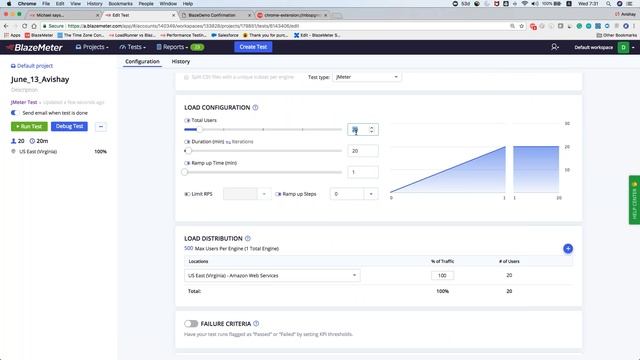Image resolution: width=640 pixels, height=360 pixels.
Task: Toggle the Ramp up Steps switch
Action: click(x=278, y=194)
